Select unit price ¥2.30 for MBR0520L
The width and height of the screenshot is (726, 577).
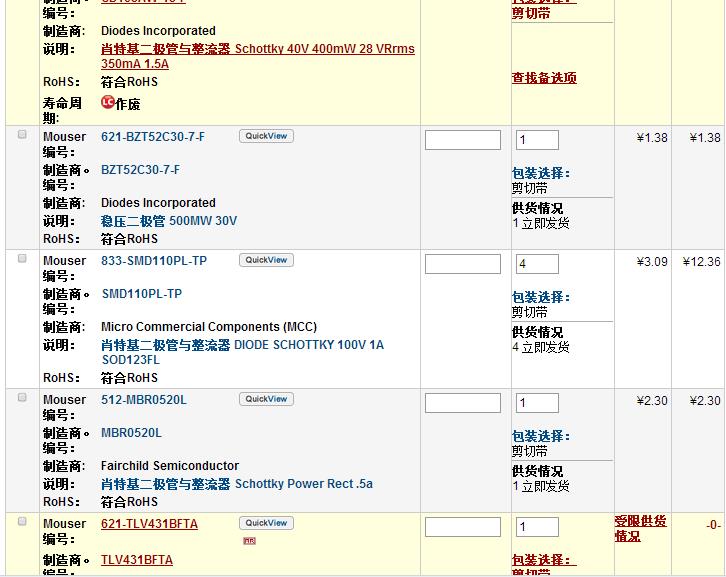tap(652, 401)
